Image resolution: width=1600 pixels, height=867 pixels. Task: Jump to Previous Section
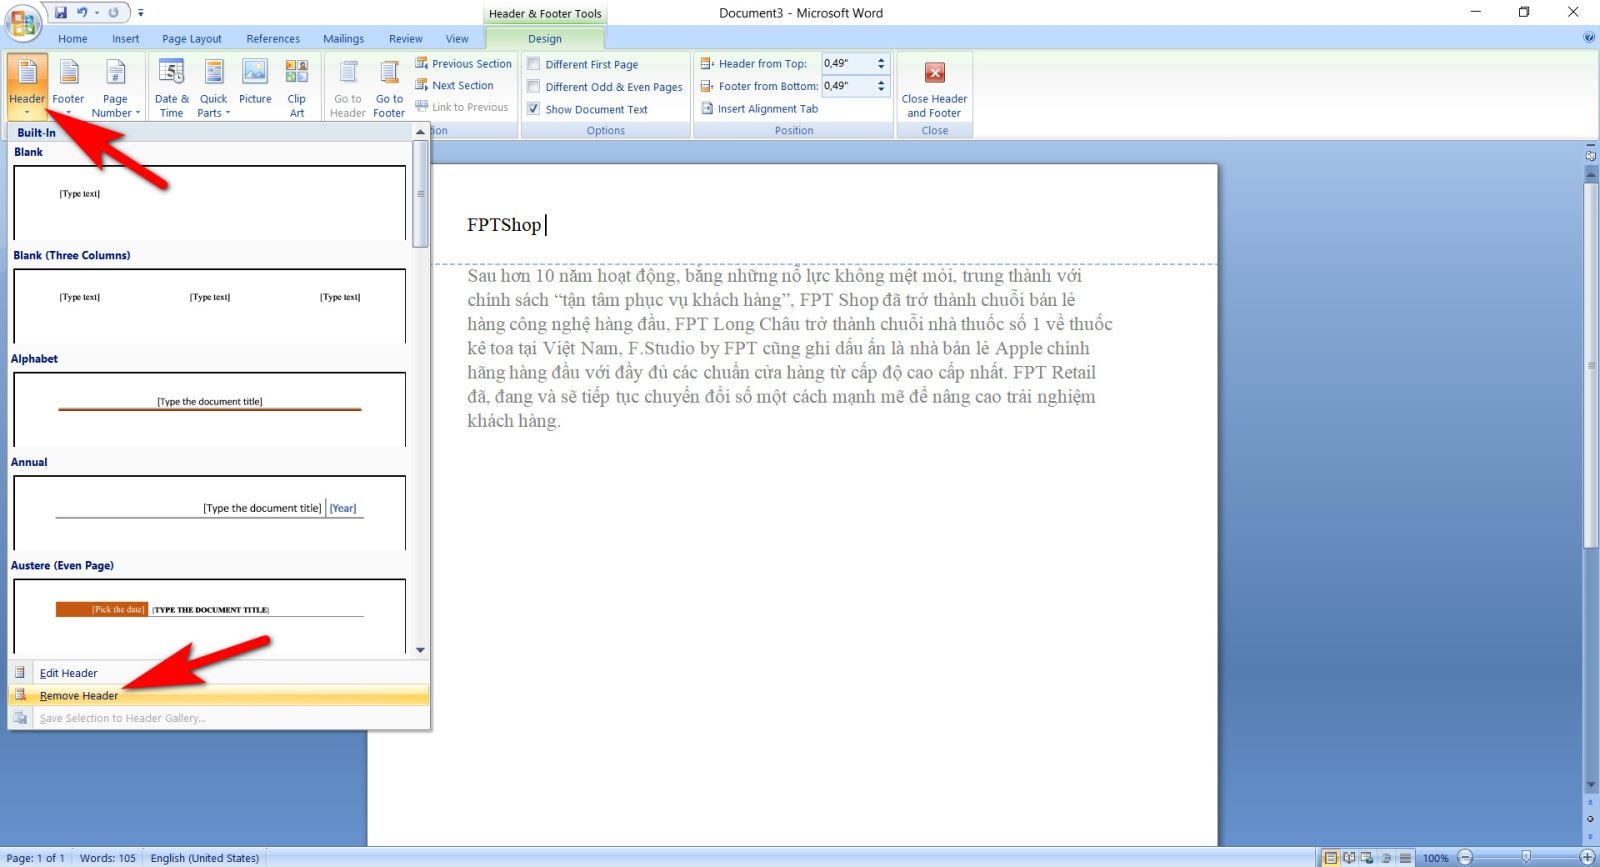pos(463,63)
